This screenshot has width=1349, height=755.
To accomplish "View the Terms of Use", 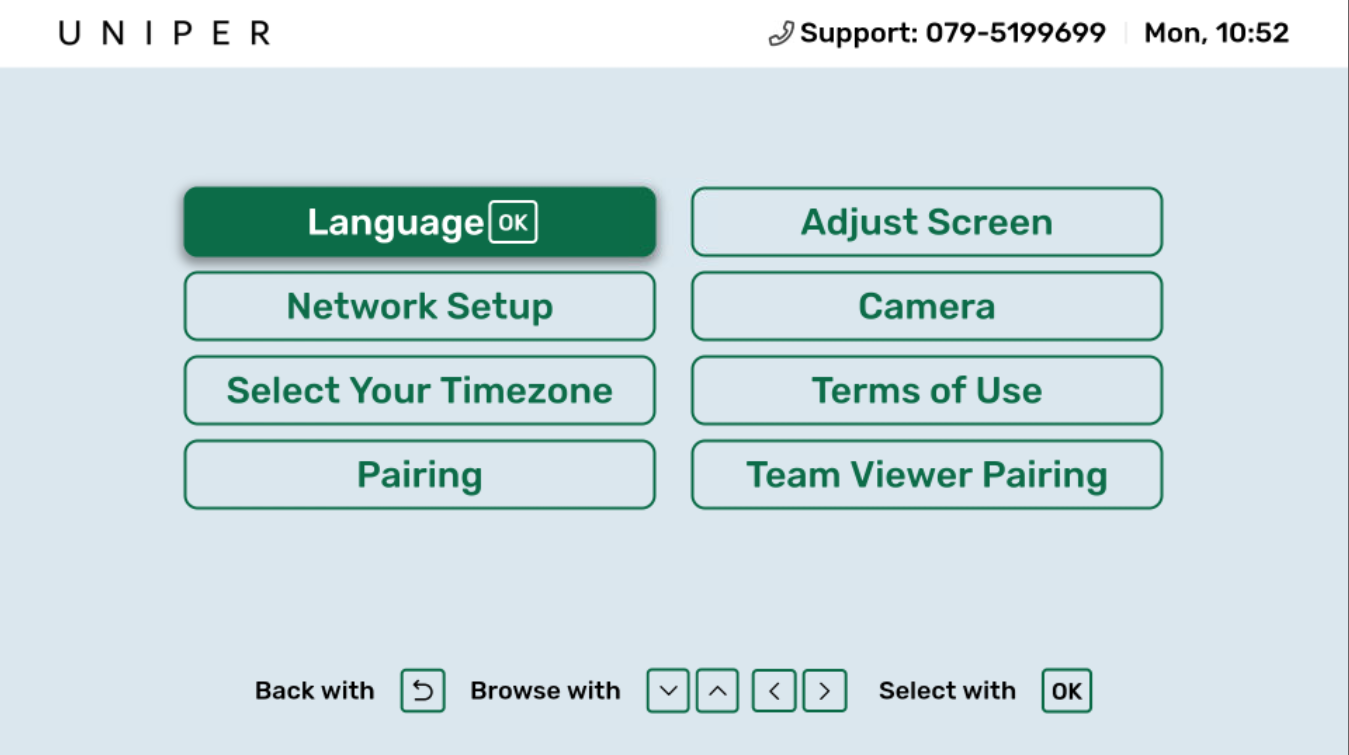I will (x=927, y=390).
